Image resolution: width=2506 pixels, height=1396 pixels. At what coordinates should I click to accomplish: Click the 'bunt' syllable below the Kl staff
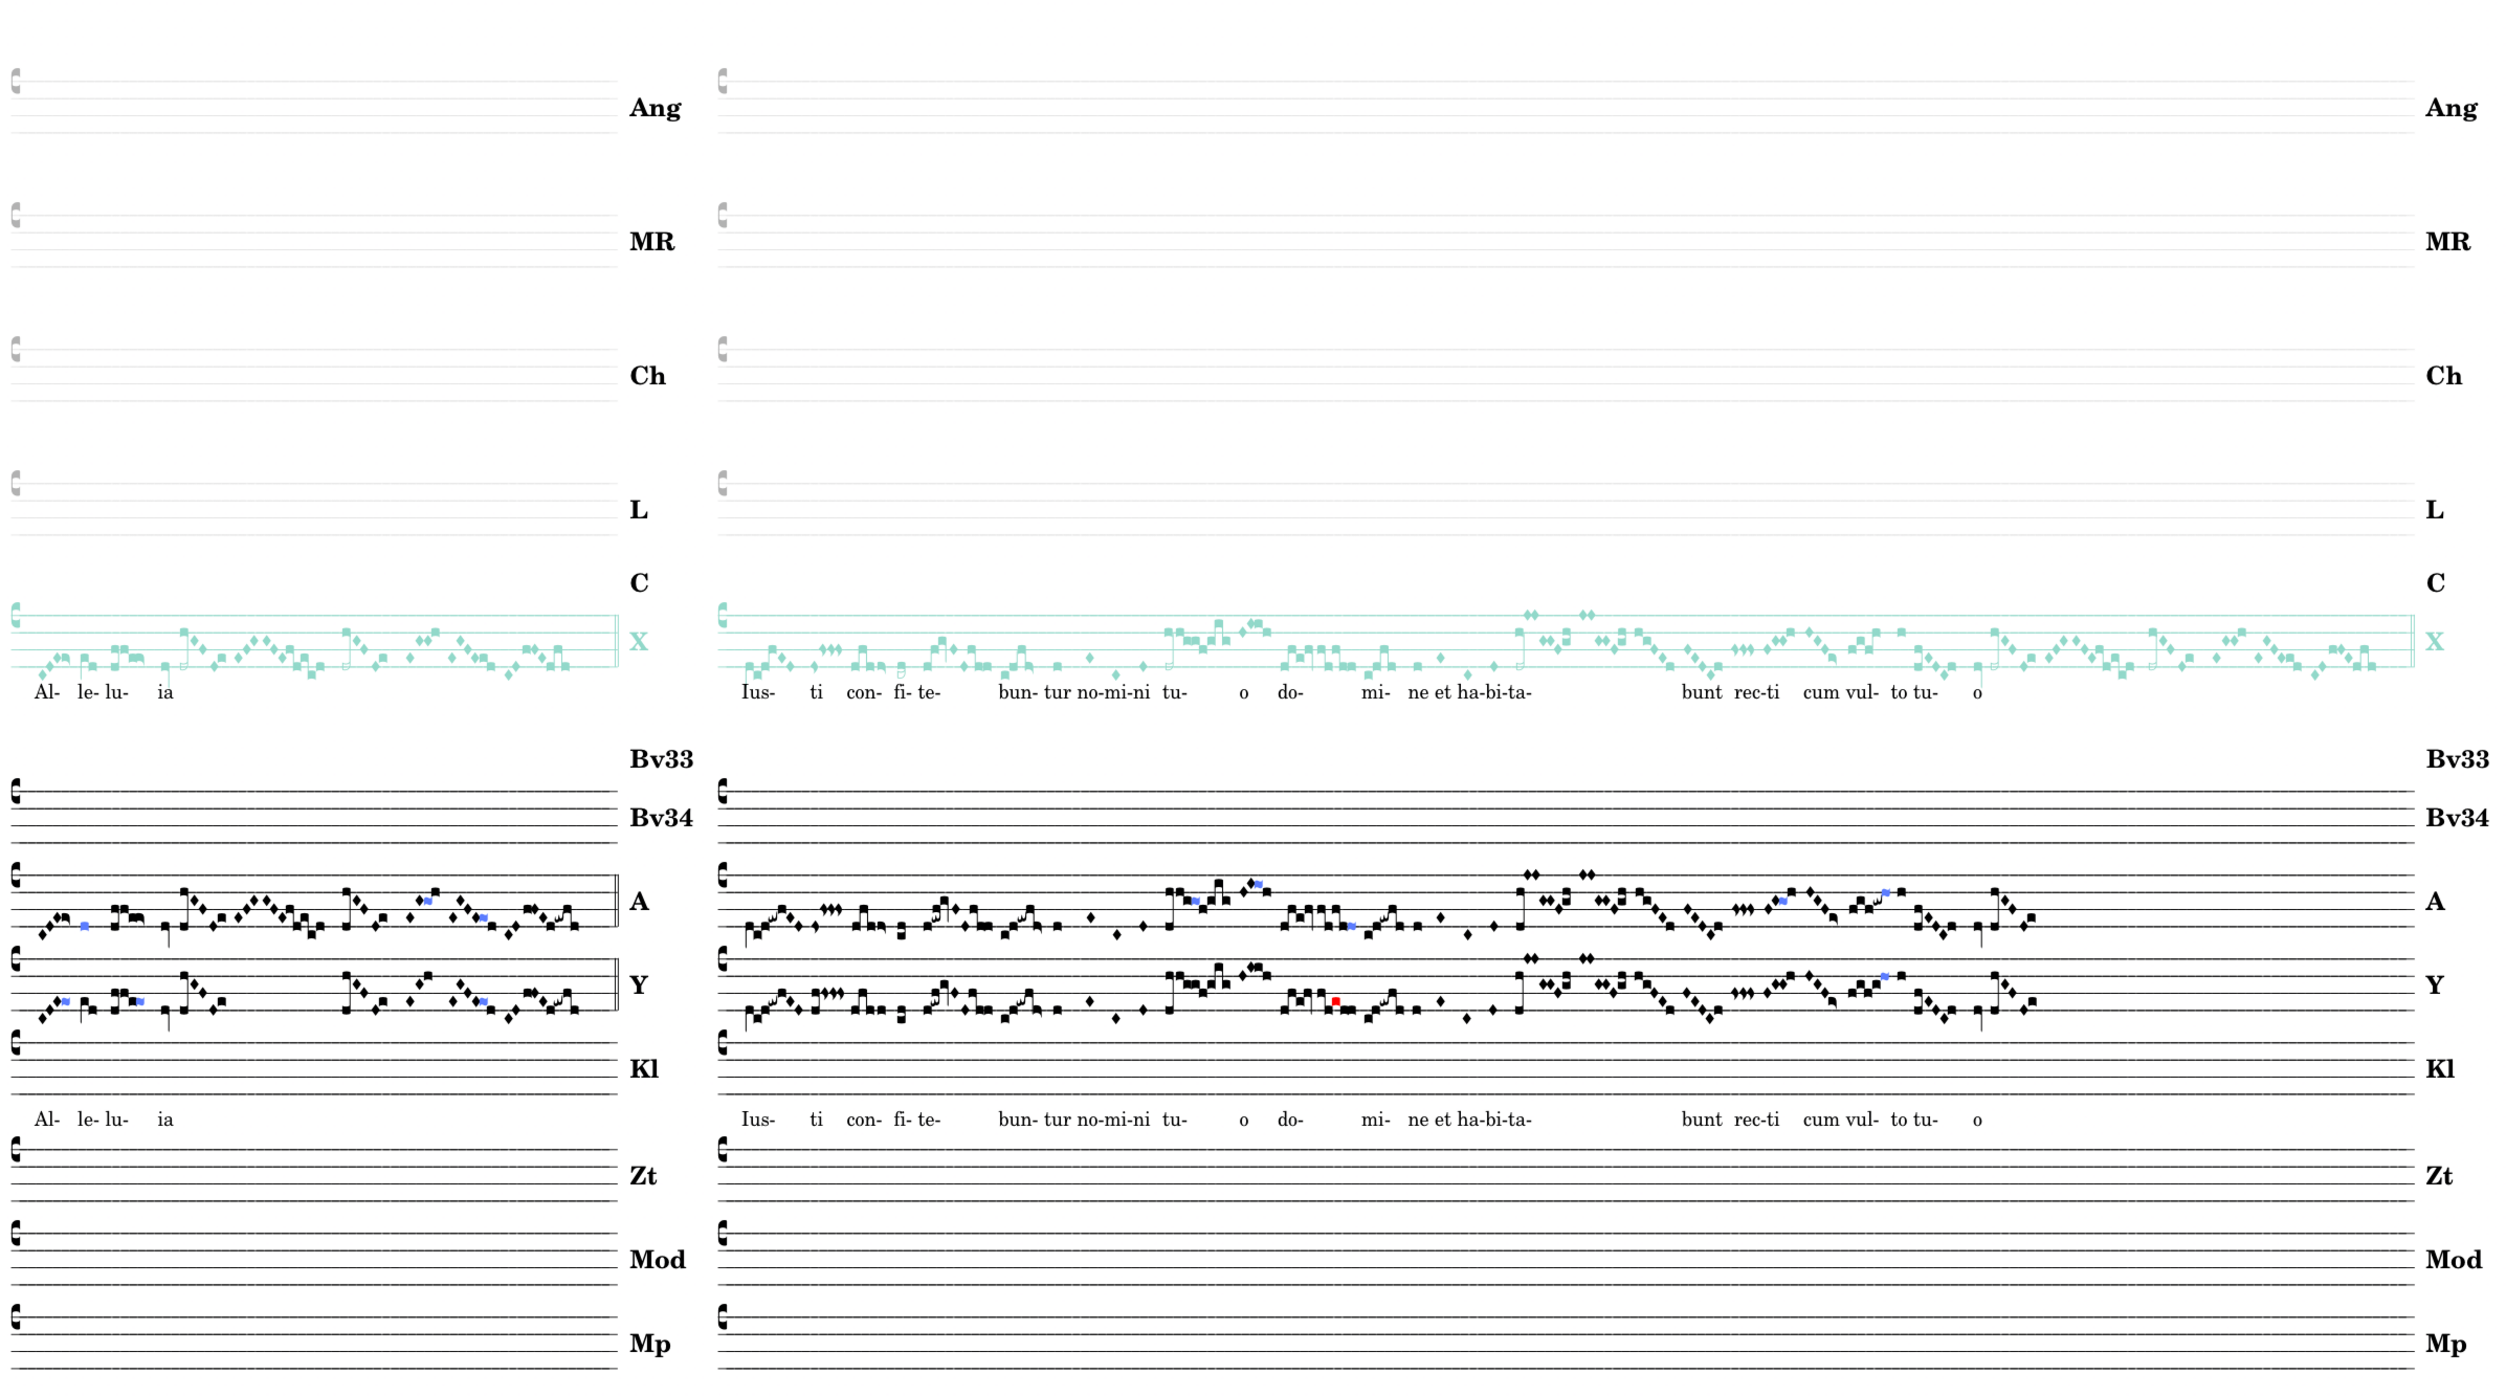point(1701,1119)
